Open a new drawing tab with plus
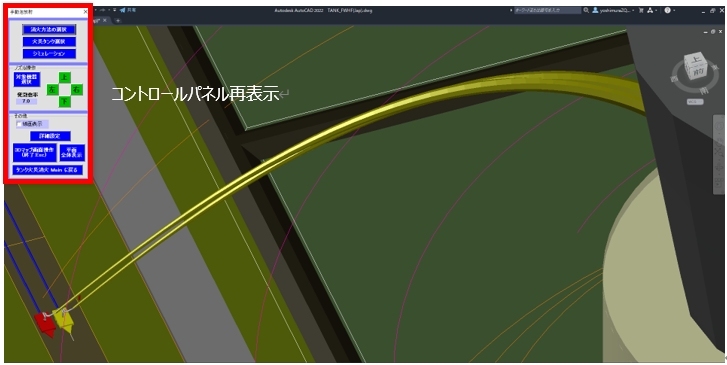The image size is (727, 365). click(x=118, y=20)
